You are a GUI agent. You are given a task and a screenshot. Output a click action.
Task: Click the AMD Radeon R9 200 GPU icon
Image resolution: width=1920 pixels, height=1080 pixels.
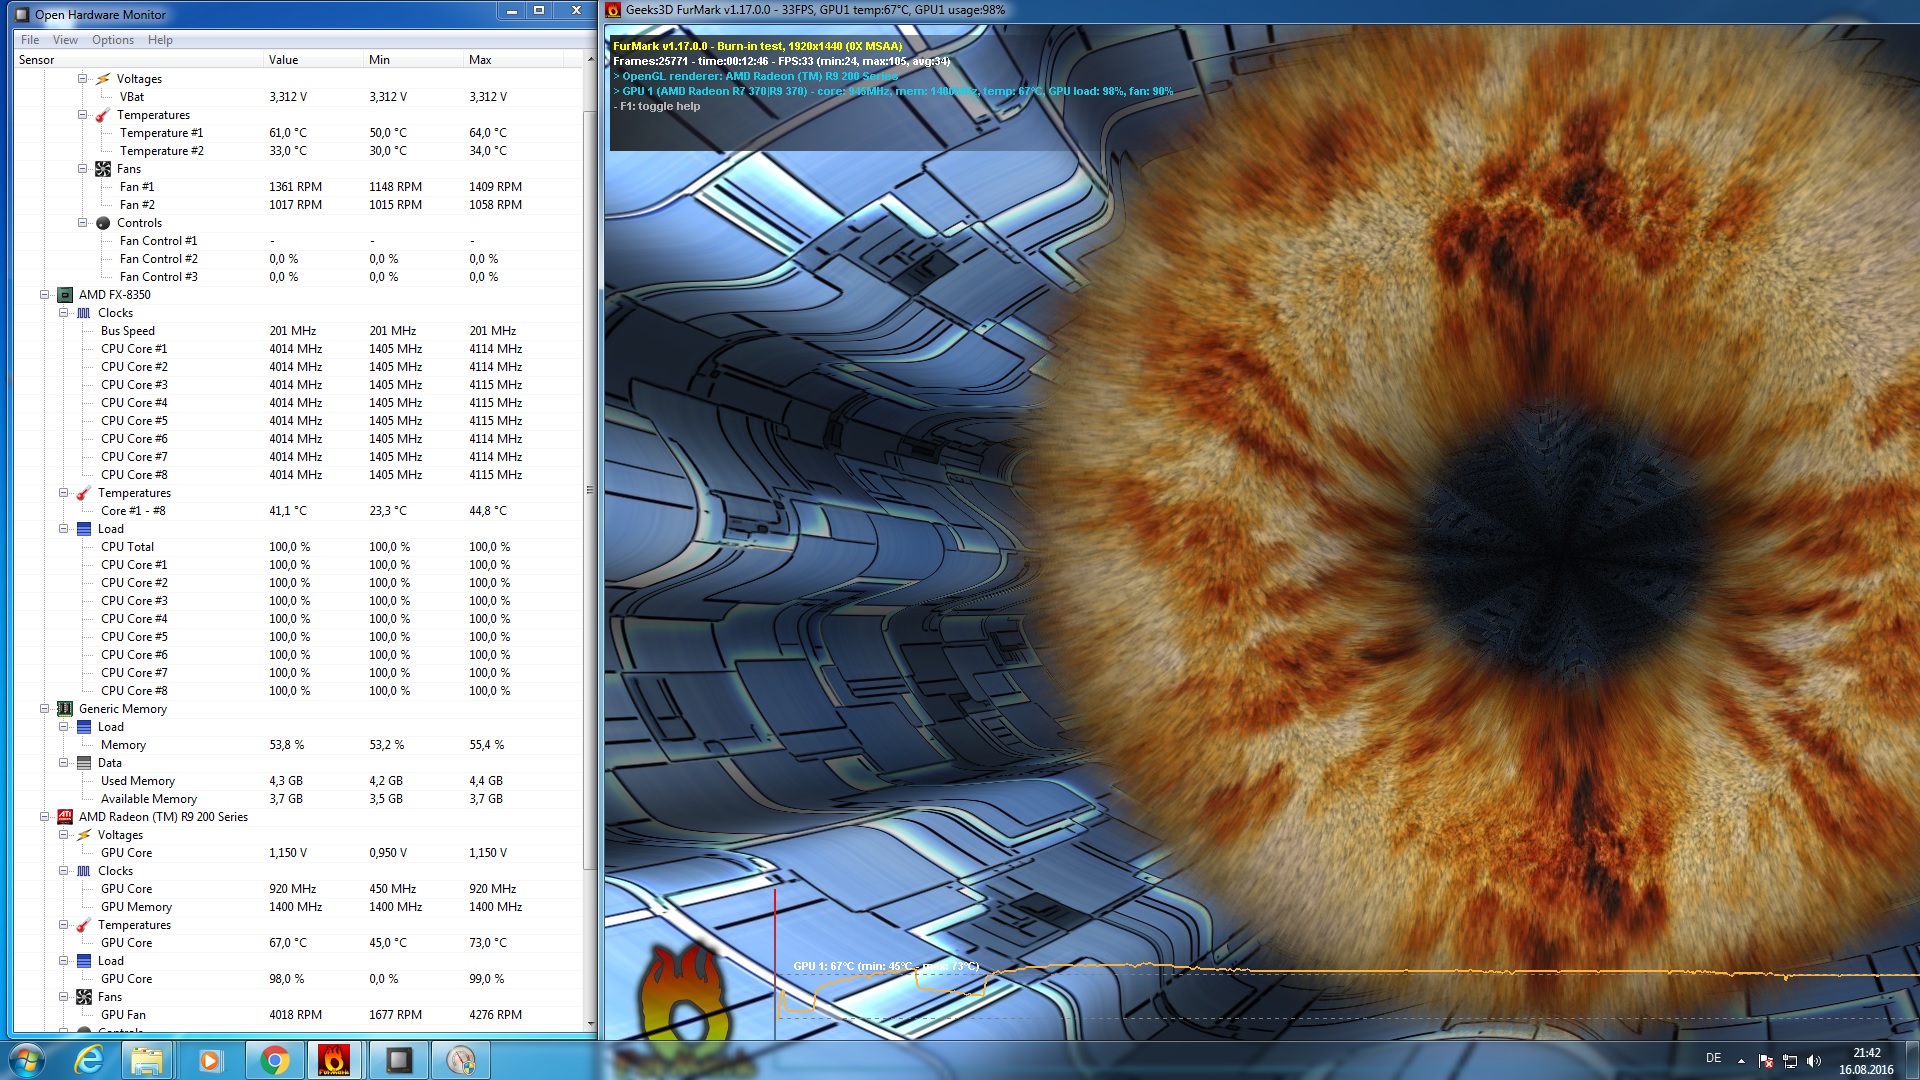click(x=65, y=817)
